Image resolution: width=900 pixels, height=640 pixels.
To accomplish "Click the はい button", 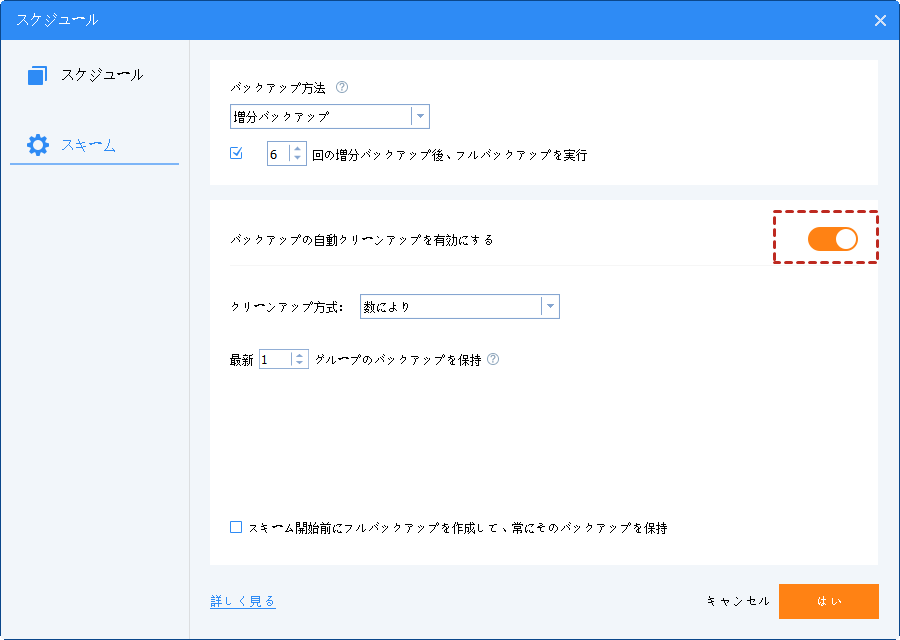I will point(828,601).
